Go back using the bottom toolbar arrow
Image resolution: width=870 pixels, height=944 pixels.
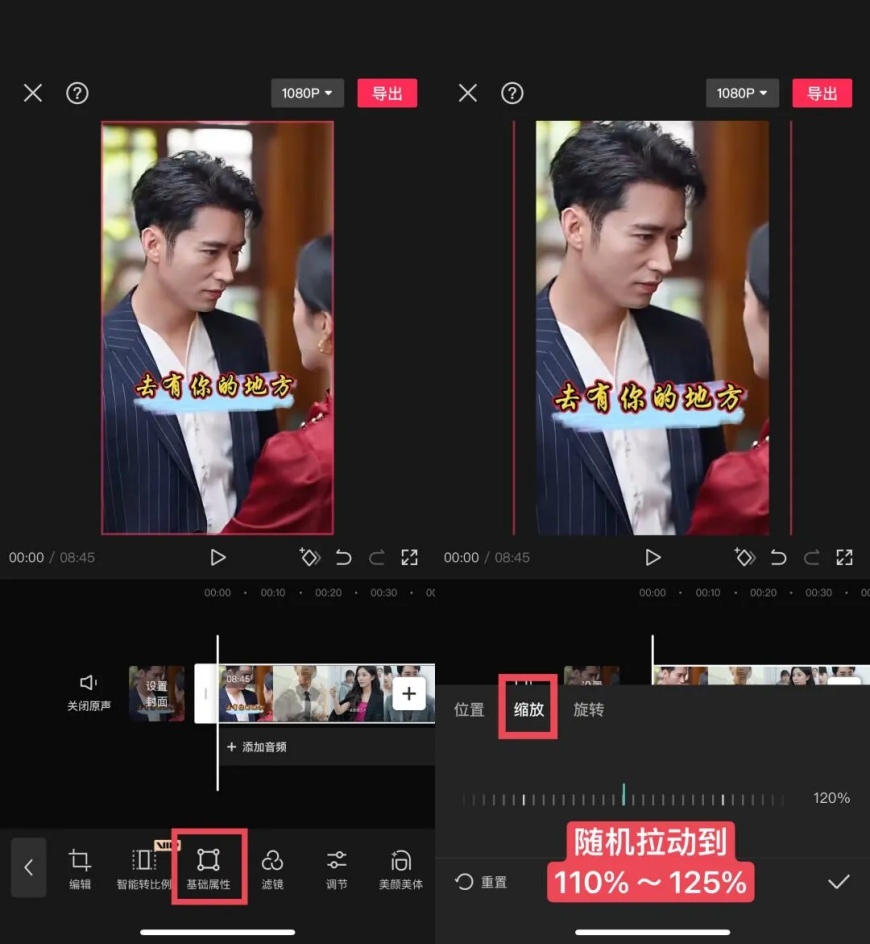click(x=28, y=868)
